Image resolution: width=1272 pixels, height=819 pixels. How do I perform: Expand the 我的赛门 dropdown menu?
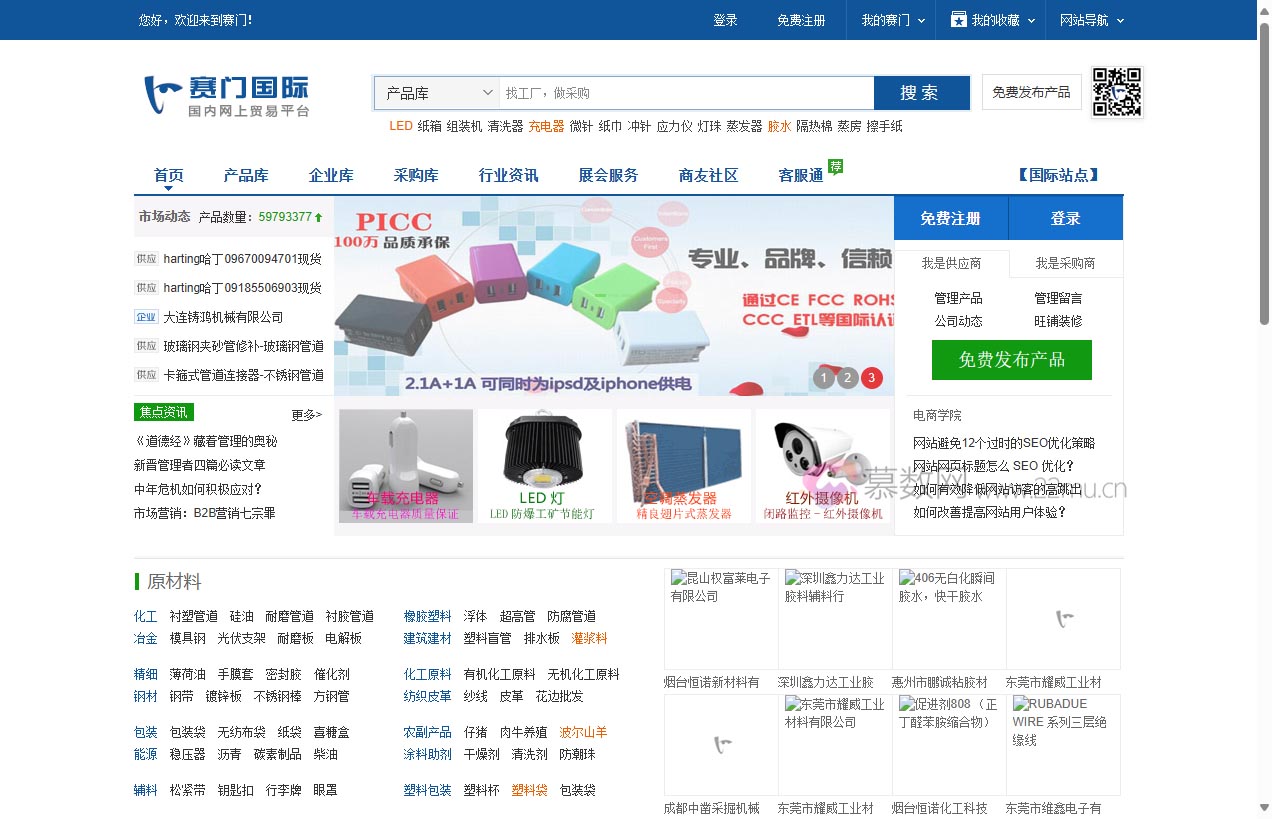tap(893, 20)
